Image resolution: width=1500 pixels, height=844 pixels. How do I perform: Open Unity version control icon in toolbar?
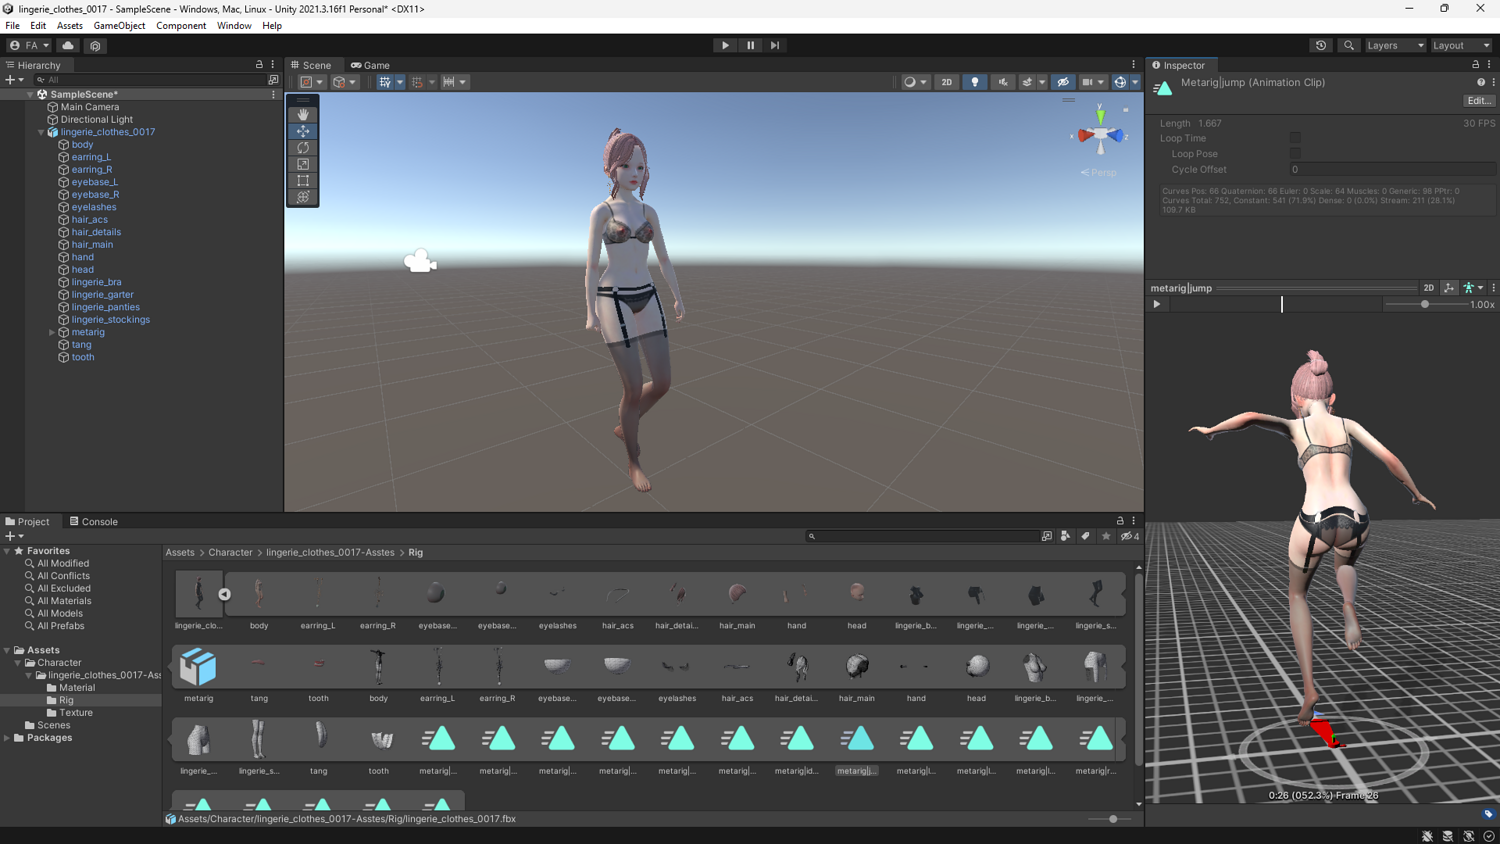95,45
